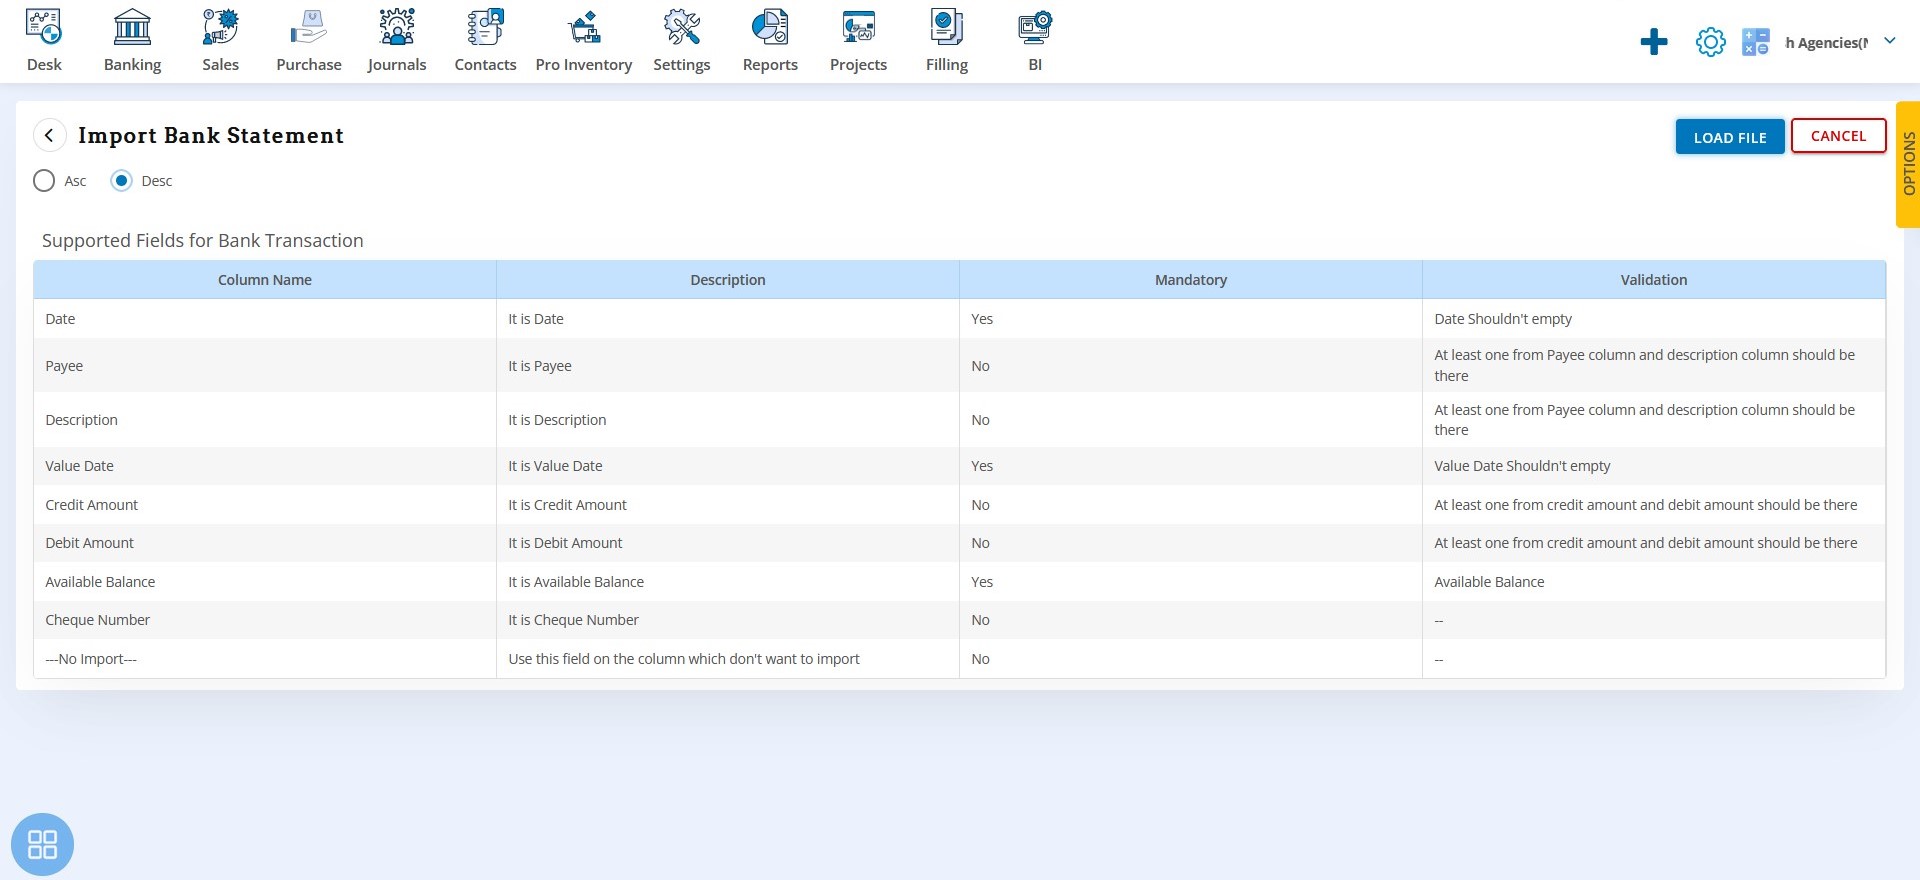Click 'Value Date Shouldn't empty' cell
1920x880 pixels.
(1654, 466)
